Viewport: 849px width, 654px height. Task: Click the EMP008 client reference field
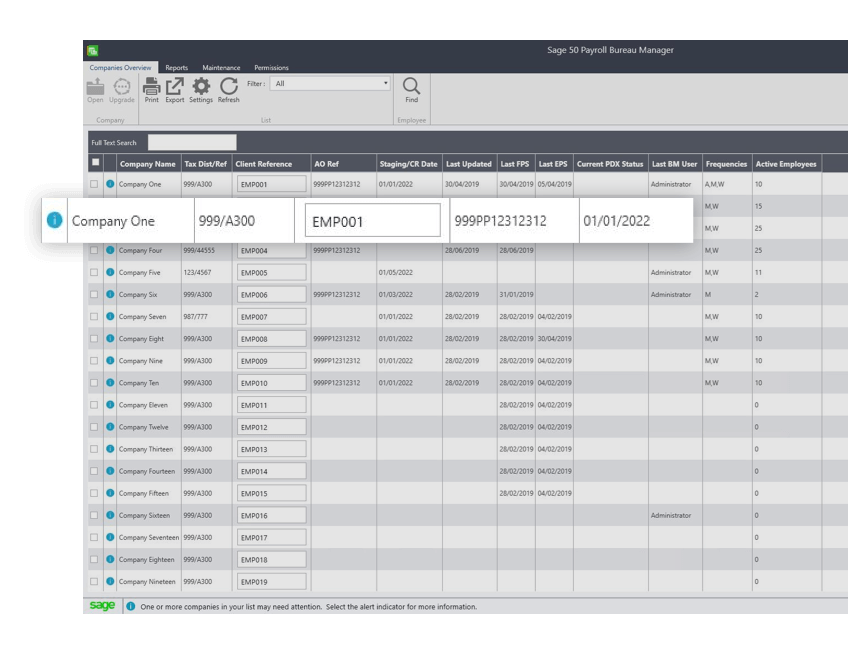click(271, 339)
